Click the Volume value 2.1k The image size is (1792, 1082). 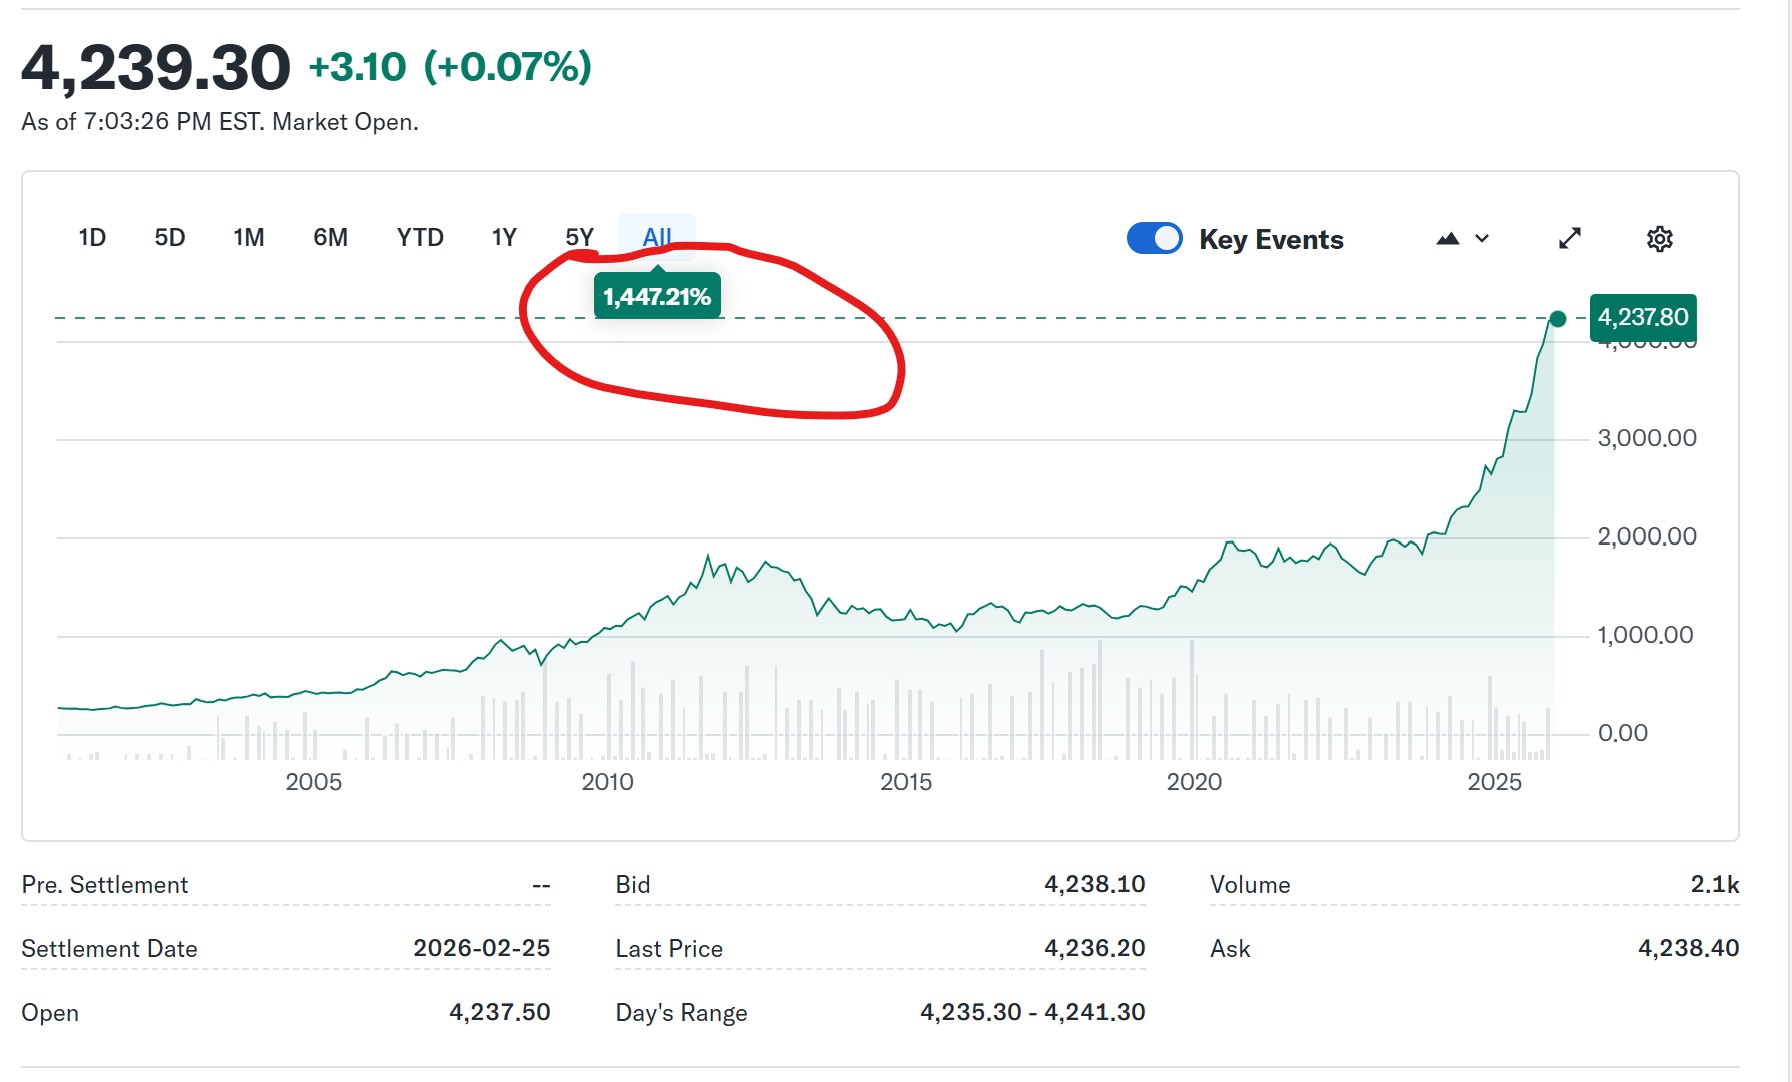coord(1715,884)
